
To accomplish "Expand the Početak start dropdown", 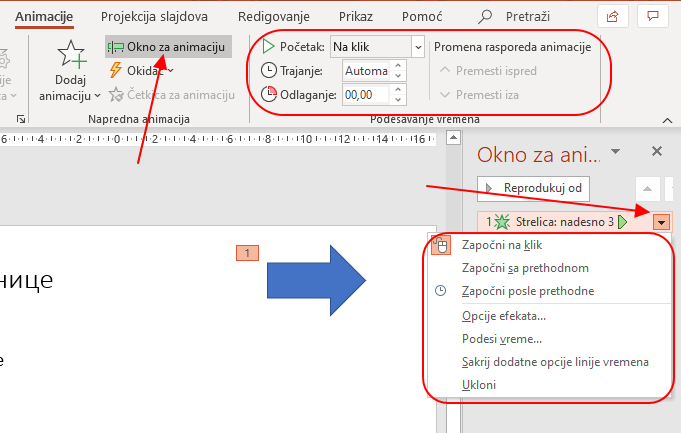I will point(418,47).
